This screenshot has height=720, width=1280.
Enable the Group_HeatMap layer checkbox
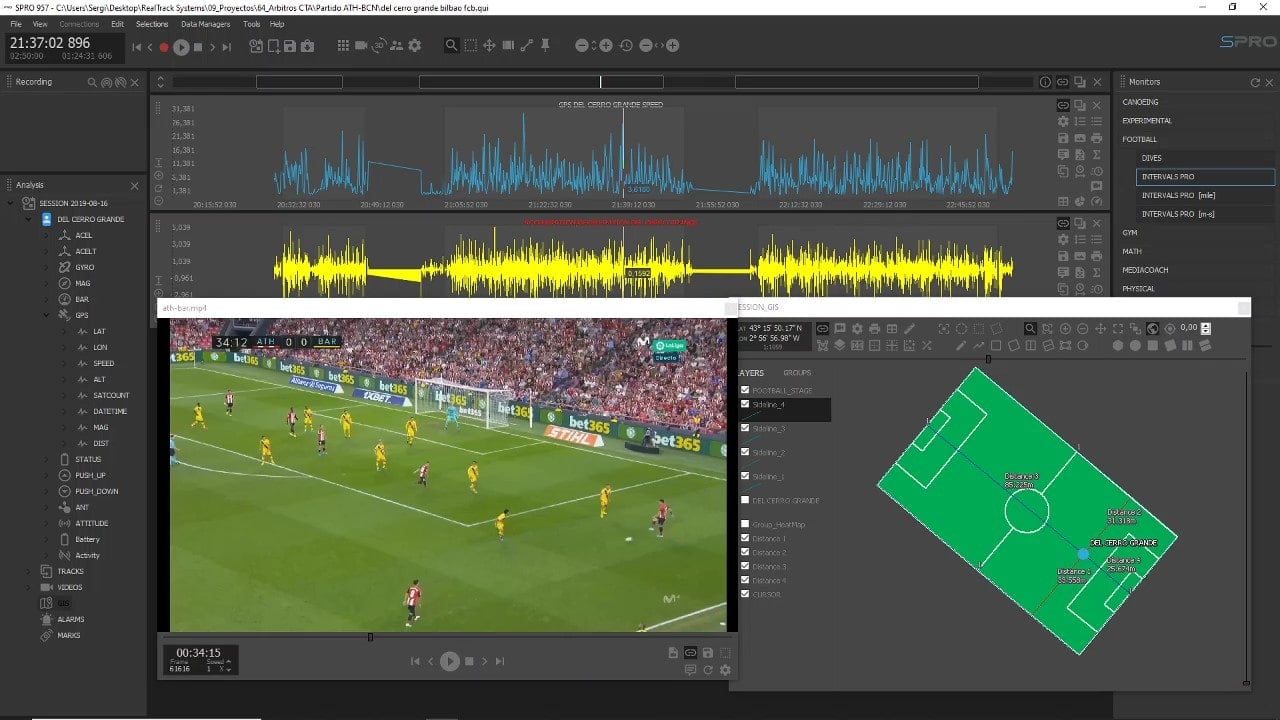tap(745, 524)
